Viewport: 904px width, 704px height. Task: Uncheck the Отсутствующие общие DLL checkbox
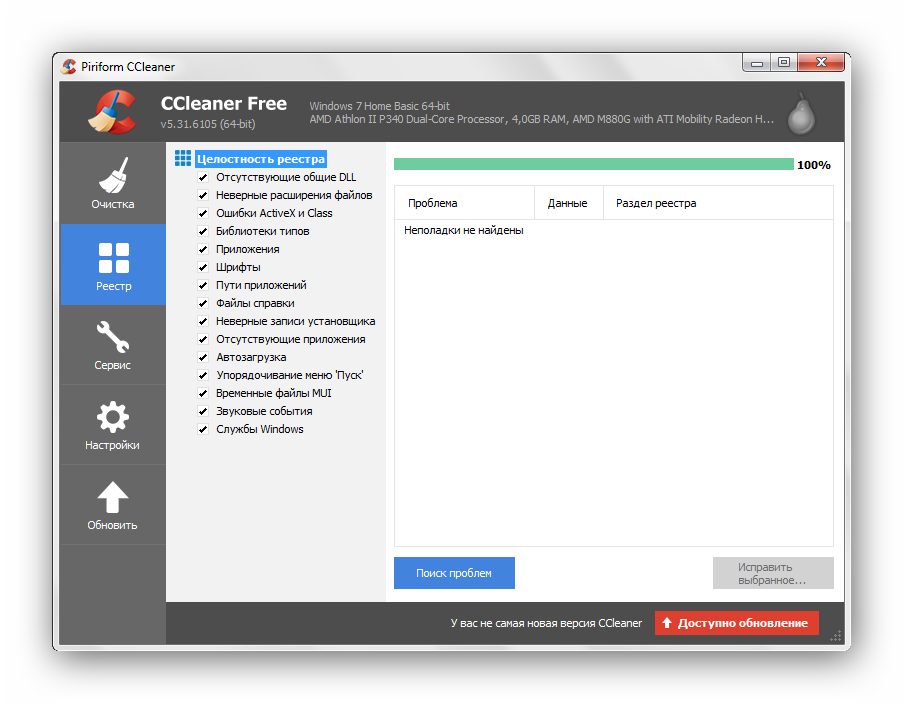[203, 177]
